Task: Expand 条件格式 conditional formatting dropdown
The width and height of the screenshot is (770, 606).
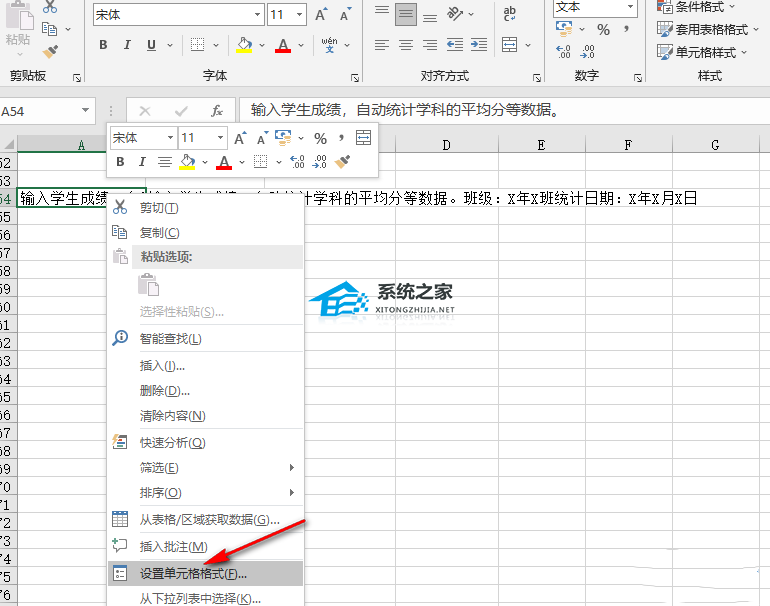Action: point(732,7)
